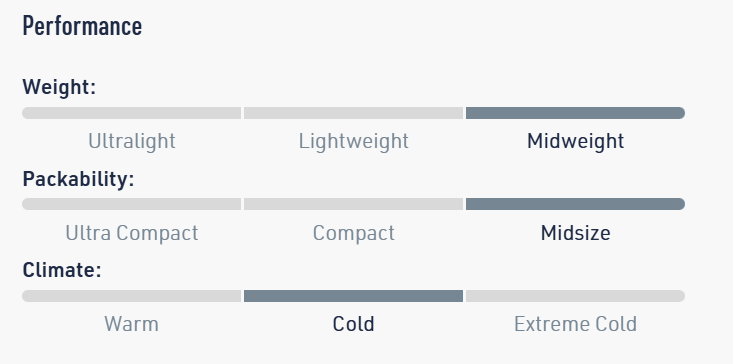The height and width of the screenshot is (364, 733).
Task: Click the Ultralight segment of Weight bar
Action: tap(131, 113)
